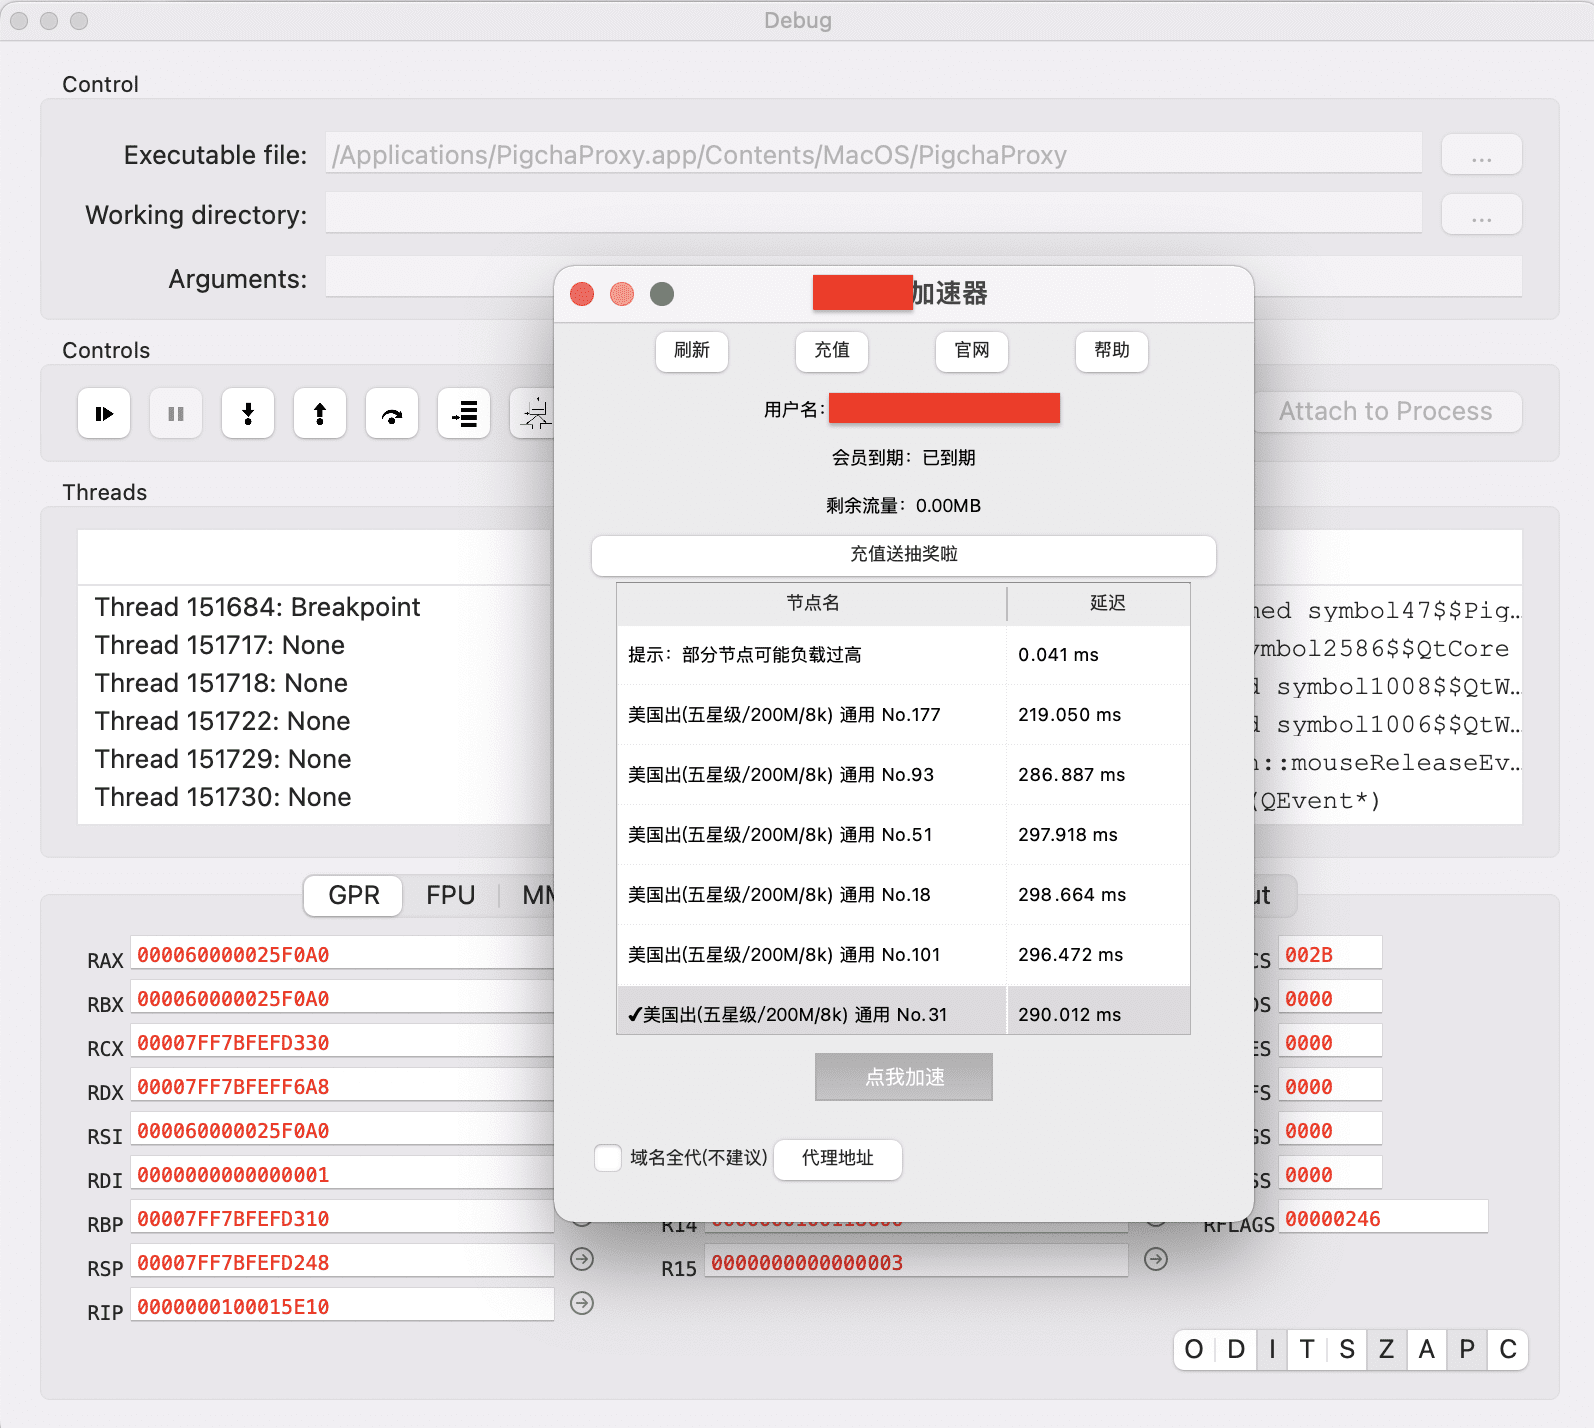Open the 帮助 help button
1594x1428 pixels.
(x=1112, y=351)
